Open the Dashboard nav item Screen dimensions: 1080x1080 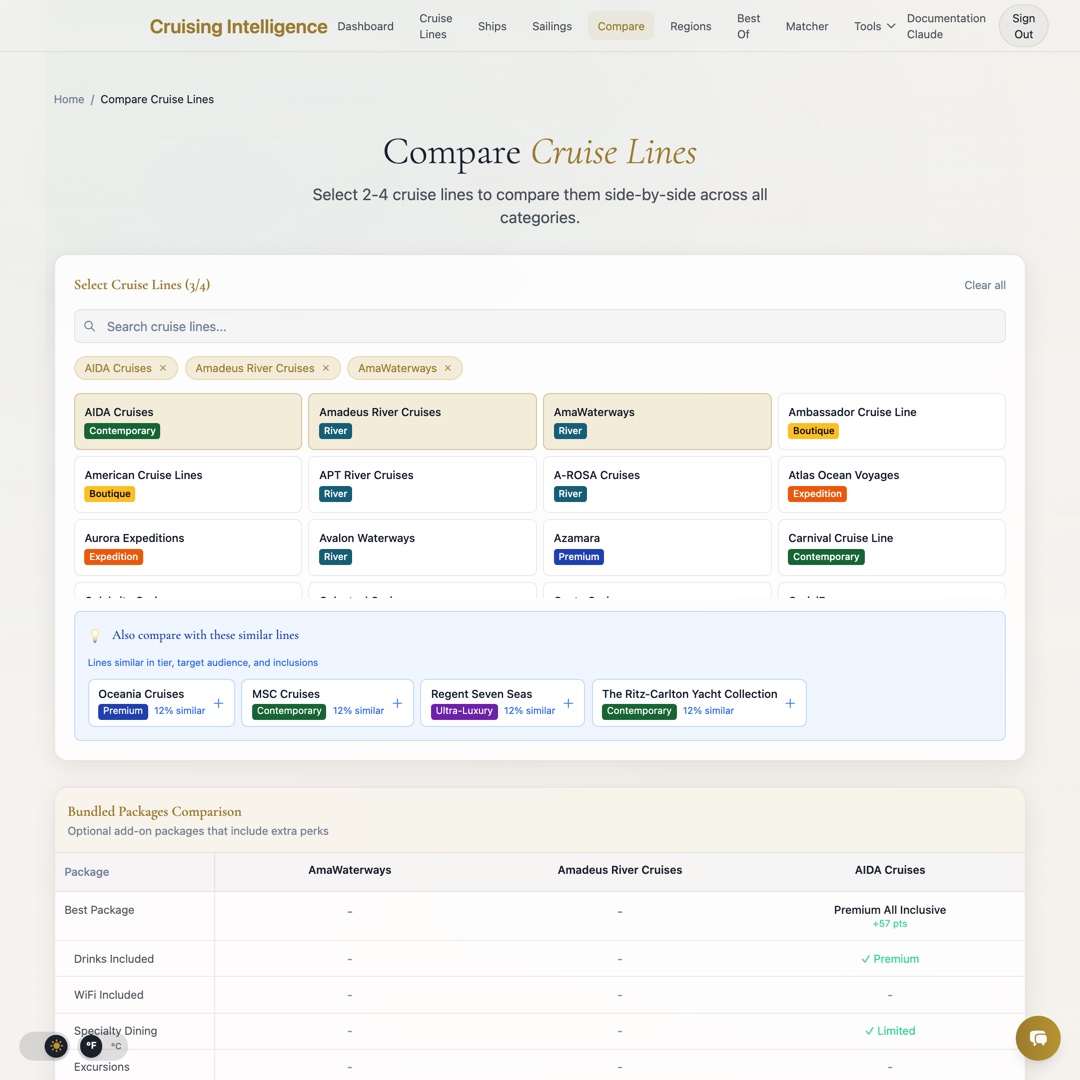(365, 26)
